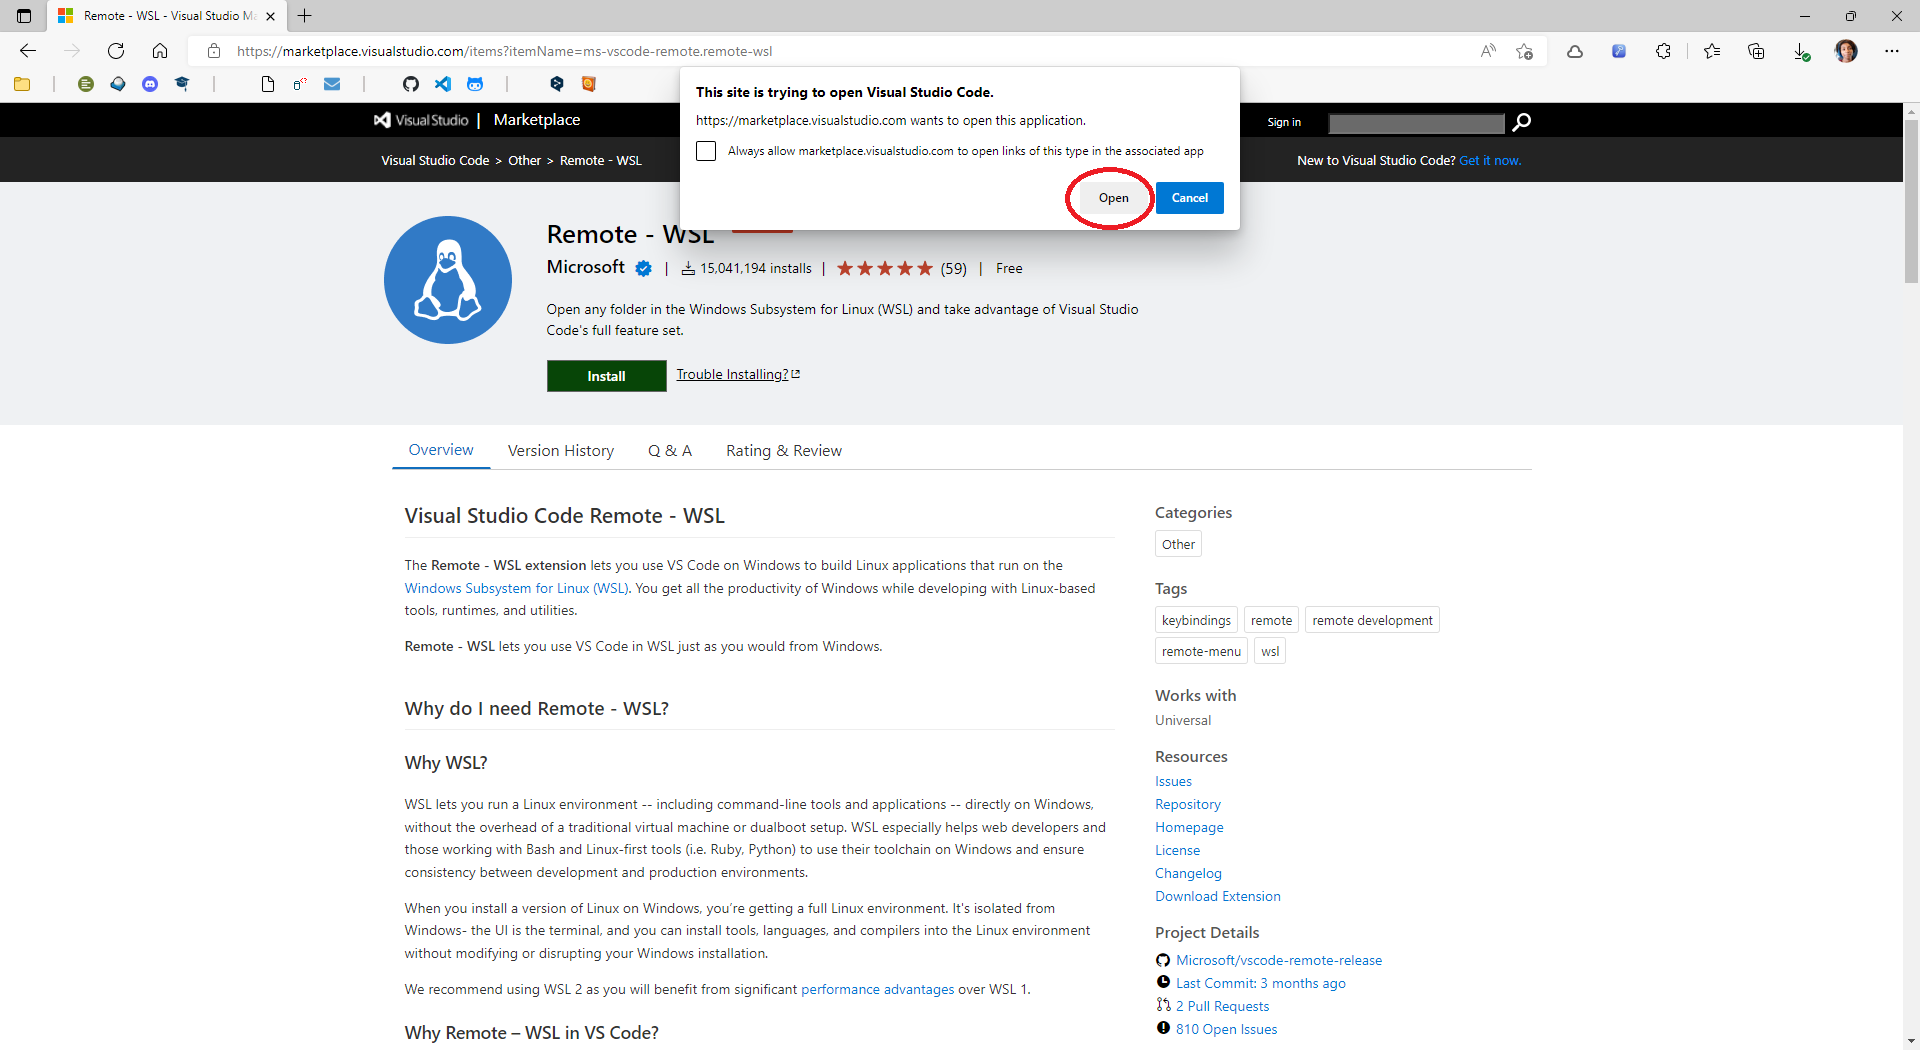Open the user profile avatar
This screenshot has width=1920, height=1050.
(1846, 51)
